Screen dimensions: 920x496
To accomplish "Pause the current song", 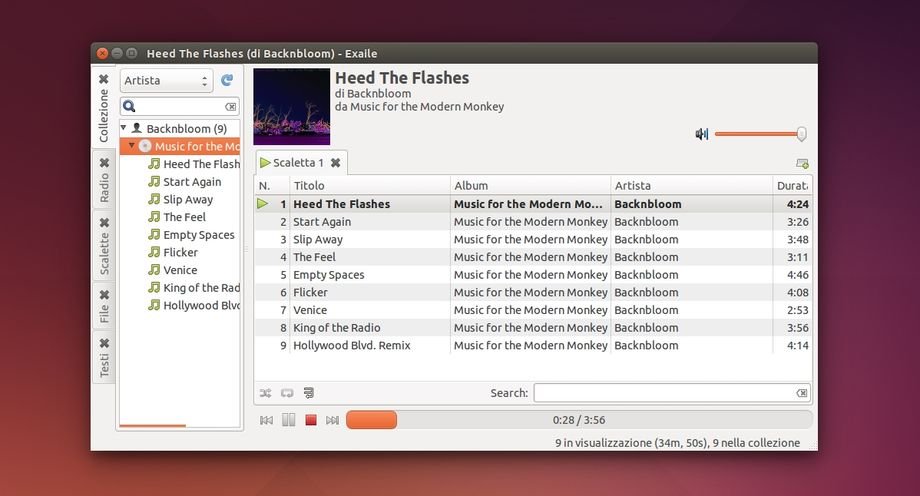I will point(289,420).
